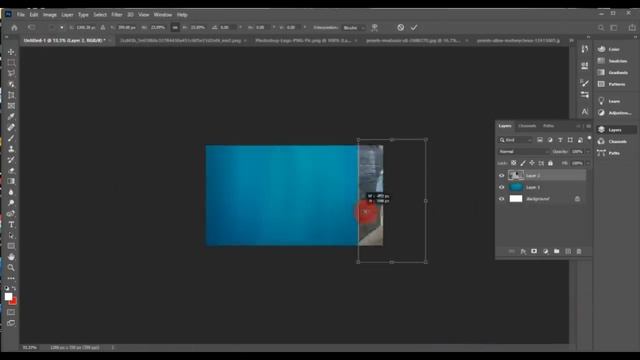
Task: Select the Move tool
Action: 11,52
